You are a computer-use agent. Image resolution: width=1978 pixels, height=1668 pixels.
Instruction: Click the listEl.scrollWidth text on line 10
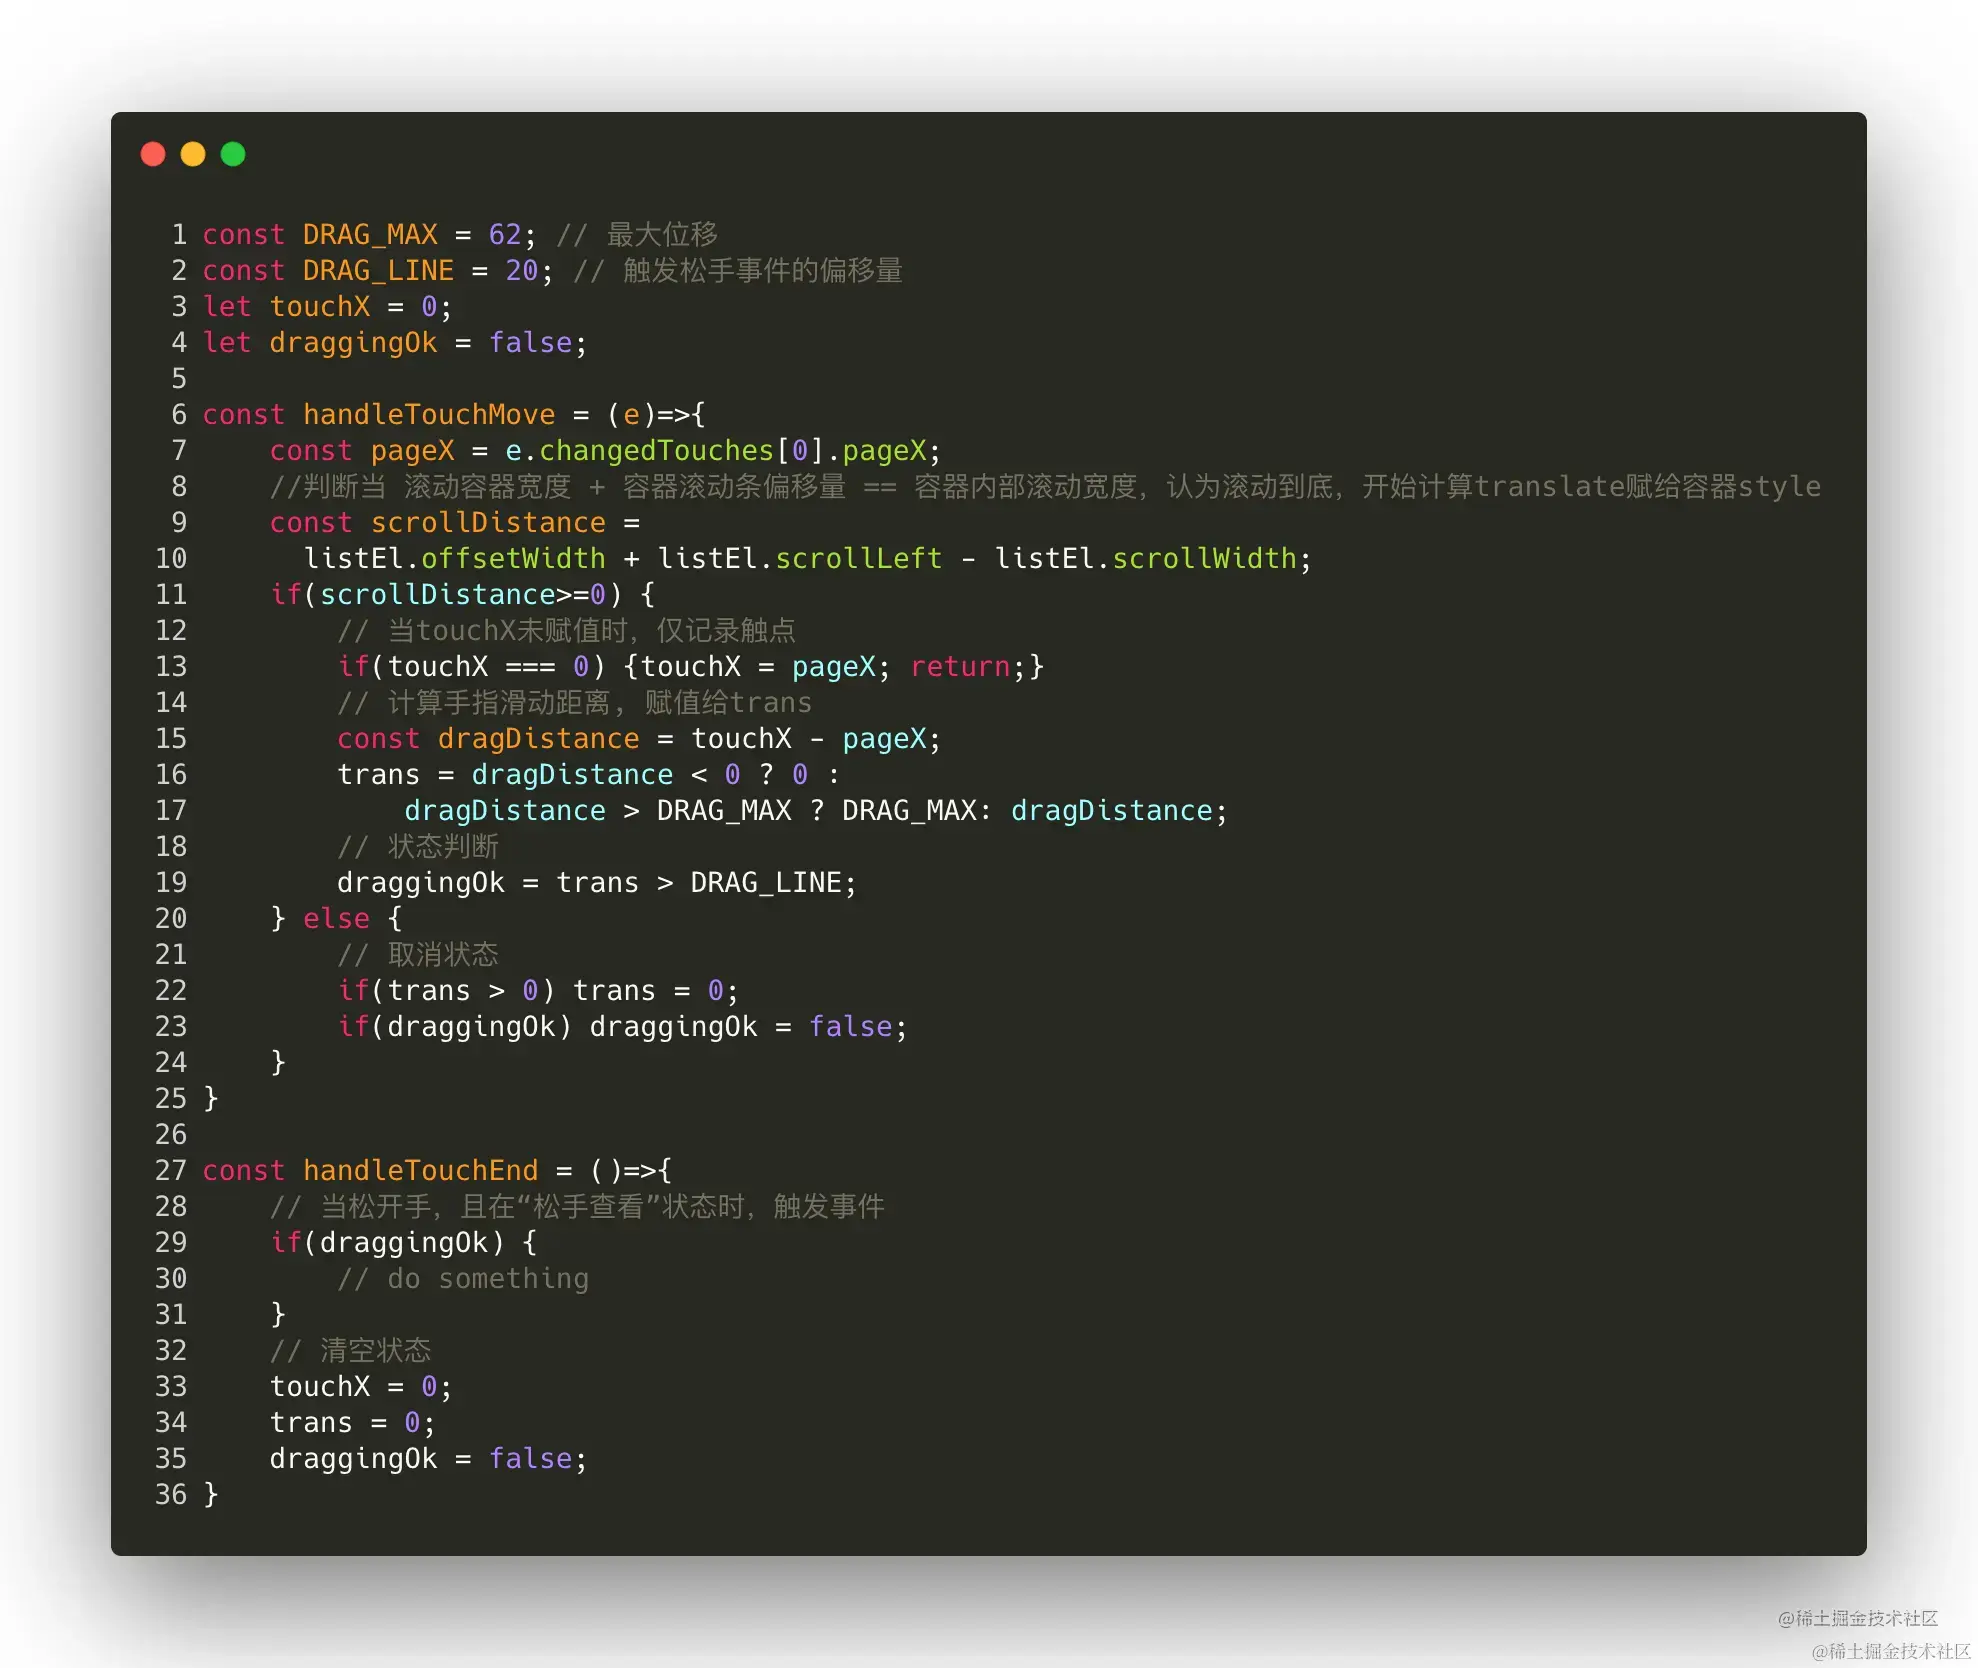(x=1145, y=559)
